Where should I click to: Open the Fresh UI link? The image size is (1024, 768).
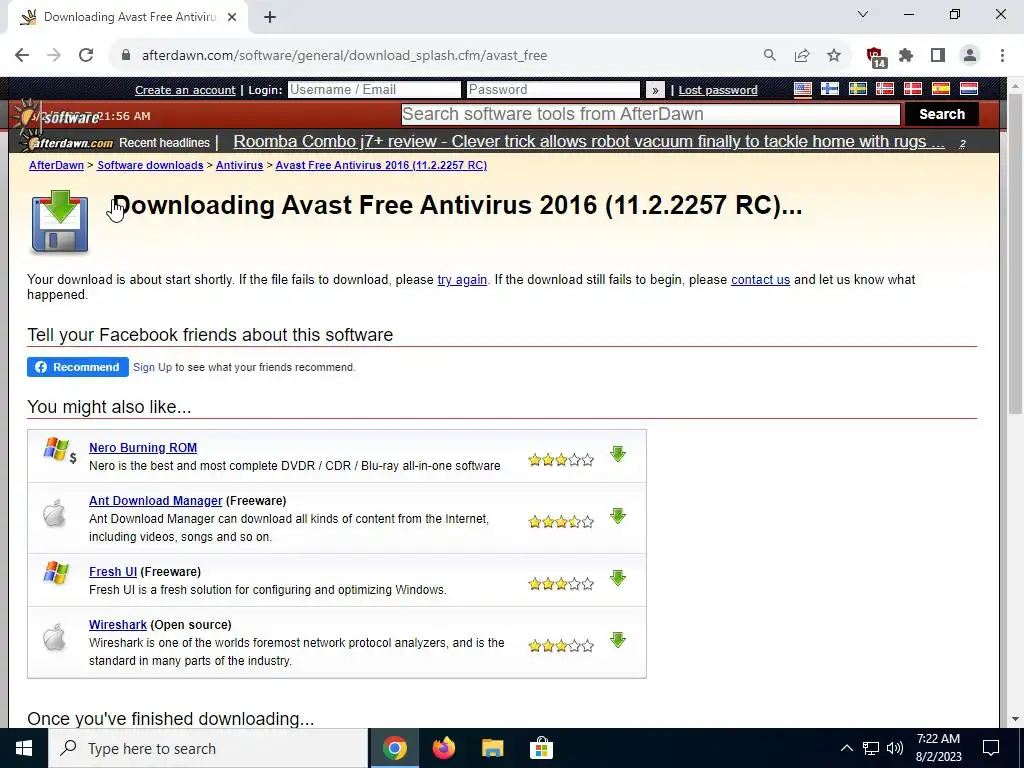tap(113, 571)
